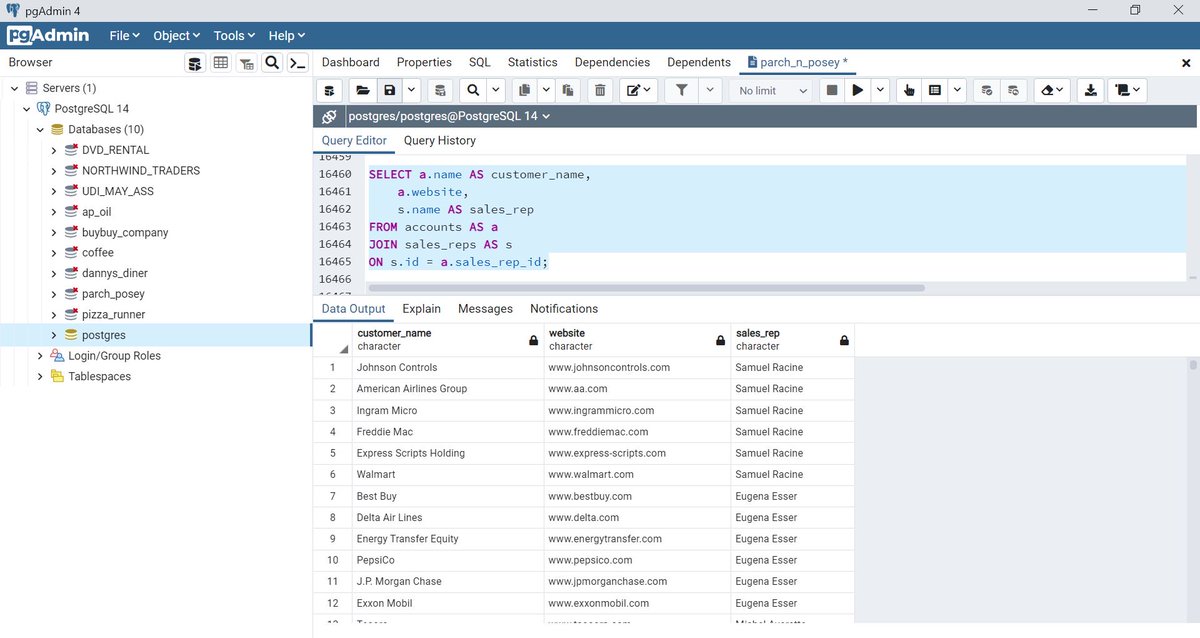Screen dimensions: 1200x638
Task: Open the Object menu
Action: tap(176, 35)
